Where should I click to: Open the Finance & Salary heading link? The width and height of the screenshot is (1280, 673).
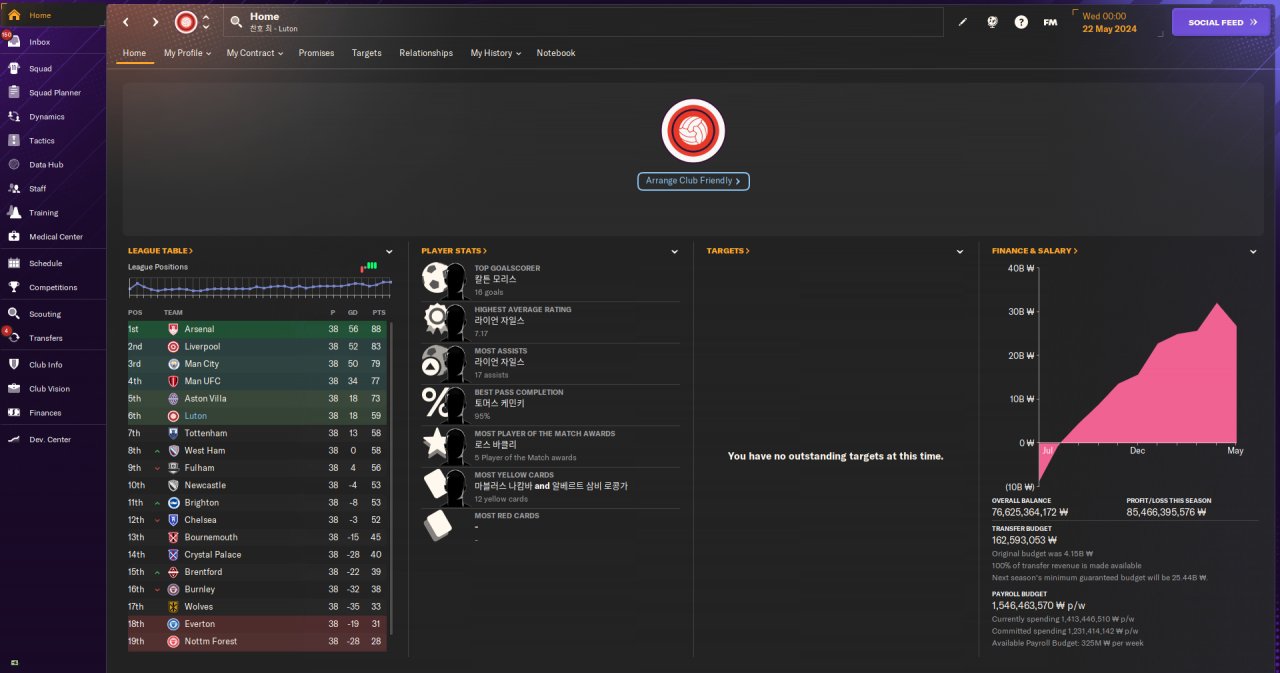coord(1035,251)
